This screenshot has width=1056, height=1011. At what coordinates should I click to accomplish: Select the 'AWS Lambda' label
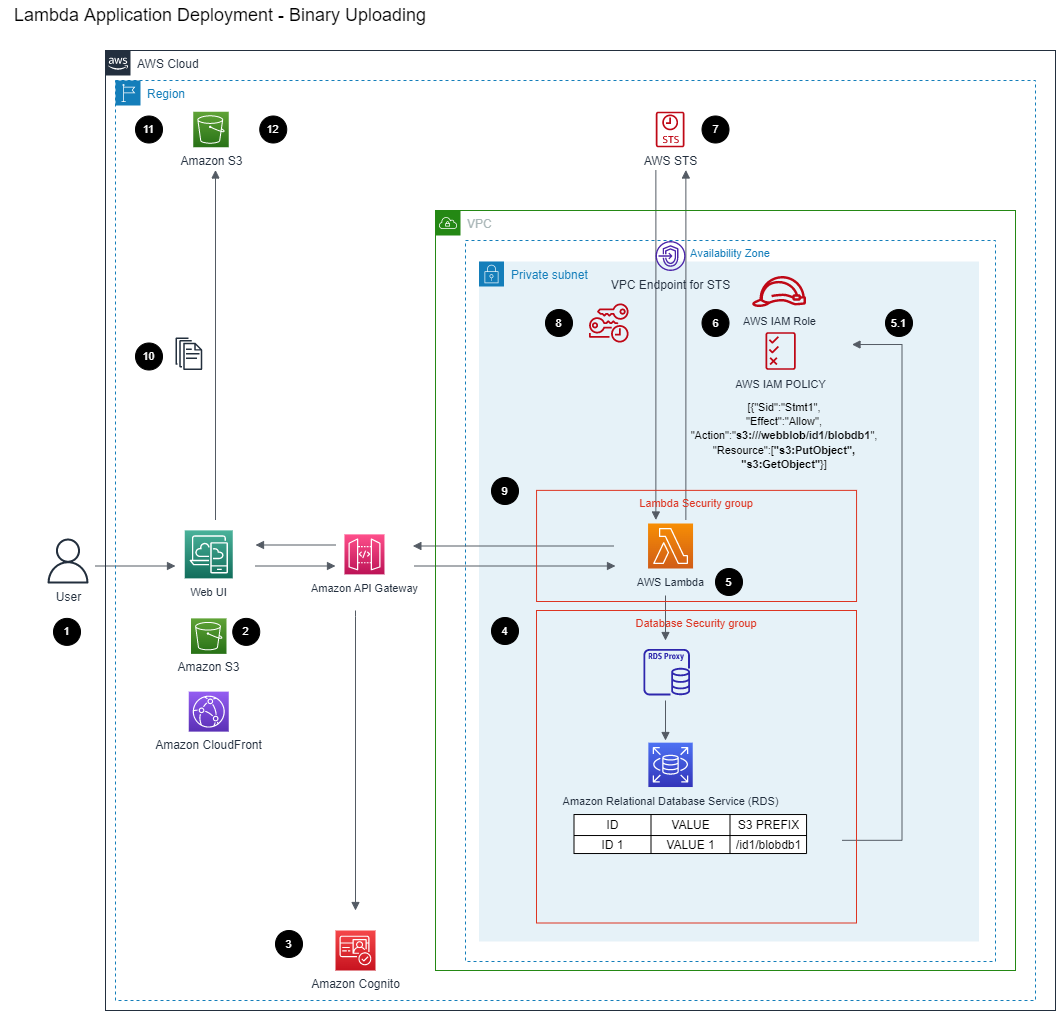tap(670, 582)
